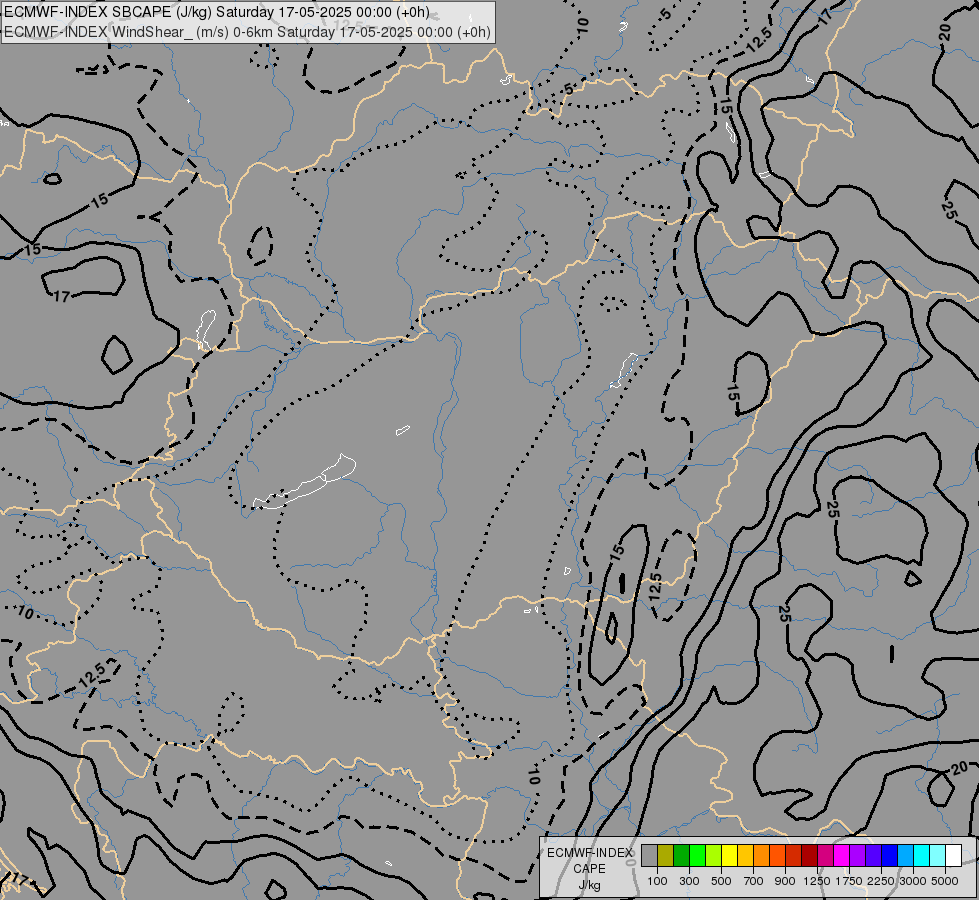Click the legend ECMWF-INDEX heading
The height and width of the screenshot is (900, 979).
click(x=589, y=853)
